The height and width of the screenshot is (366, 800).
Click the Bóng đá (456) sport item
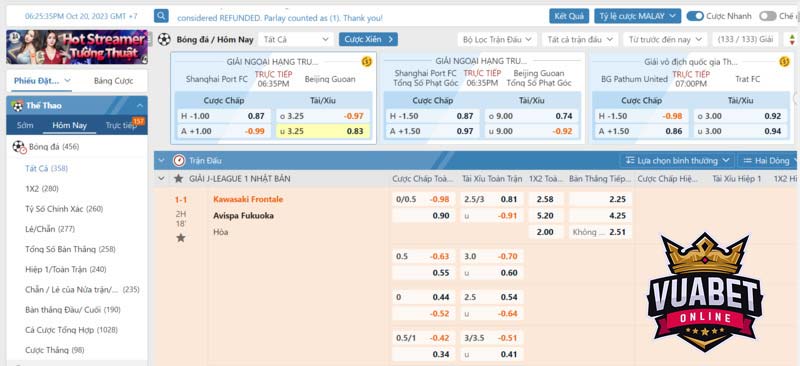[x=54, y=147]
